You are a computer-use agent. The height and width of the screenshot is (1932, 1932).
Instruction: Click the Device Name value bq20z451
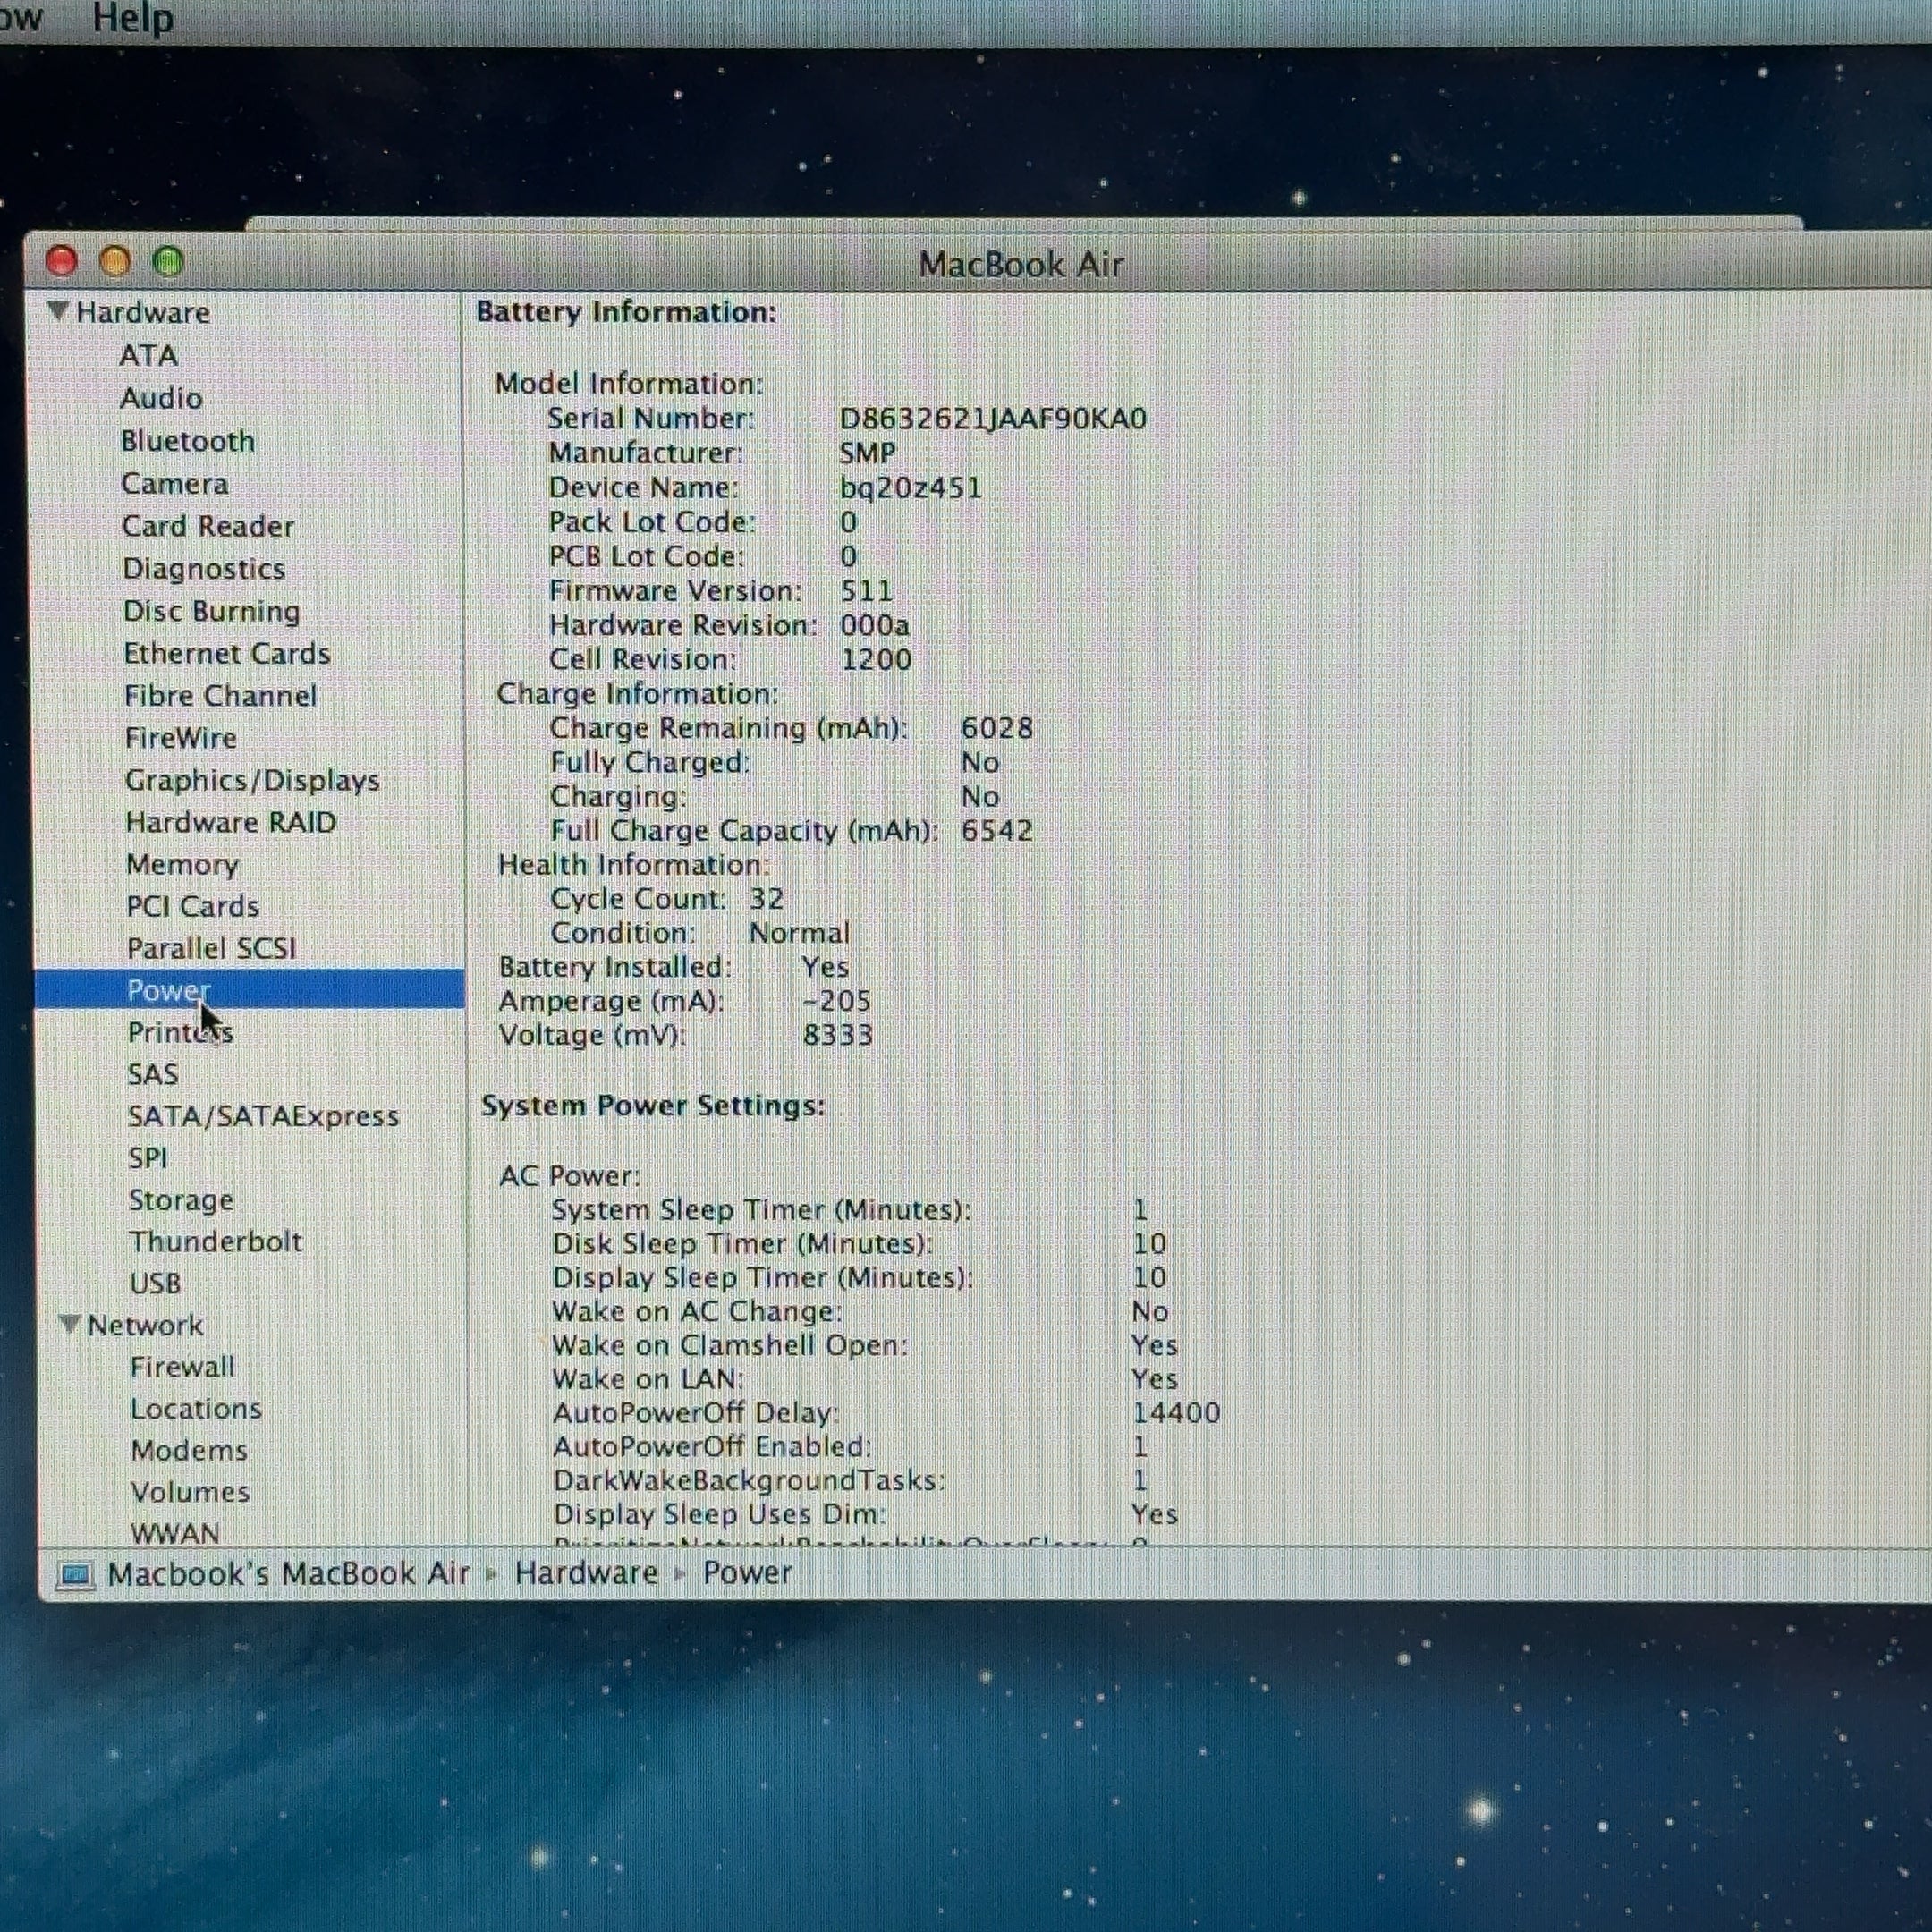tap(911, 489)
